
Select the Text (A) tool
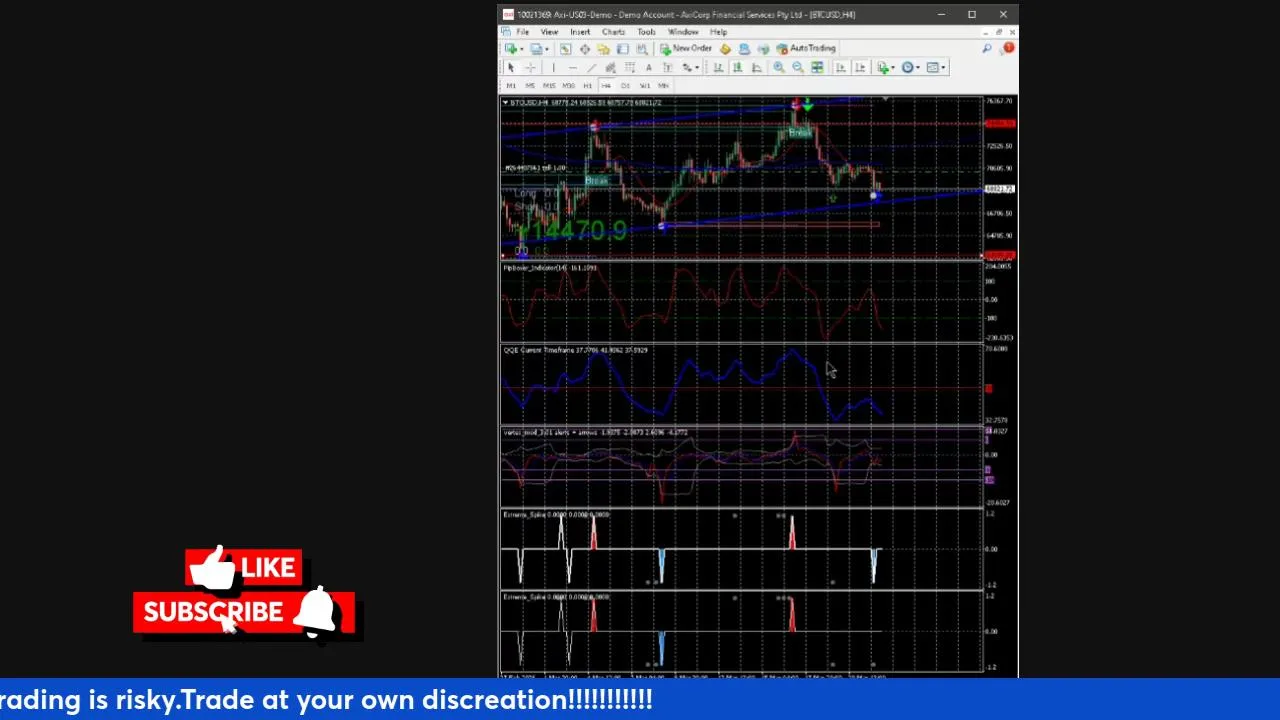649,67
